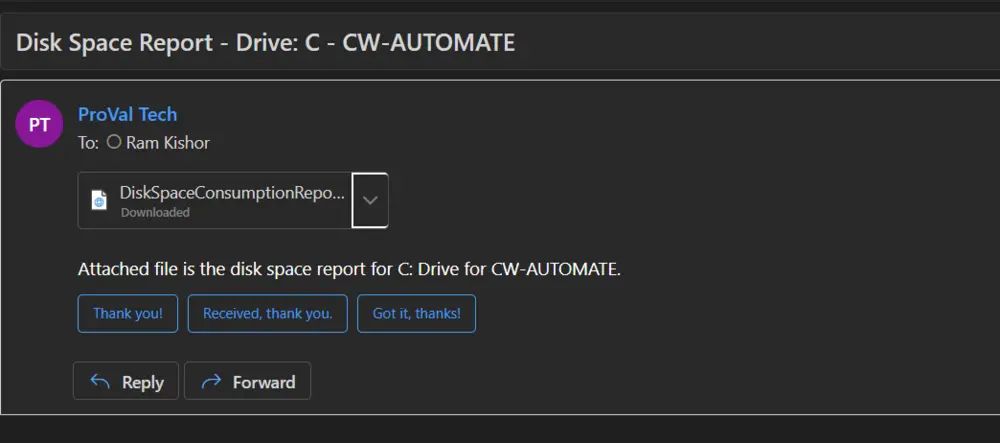Screen dimensions: 1000x443
Task: Open ProVal Tech sender name link
Action: tap(128, 115)
